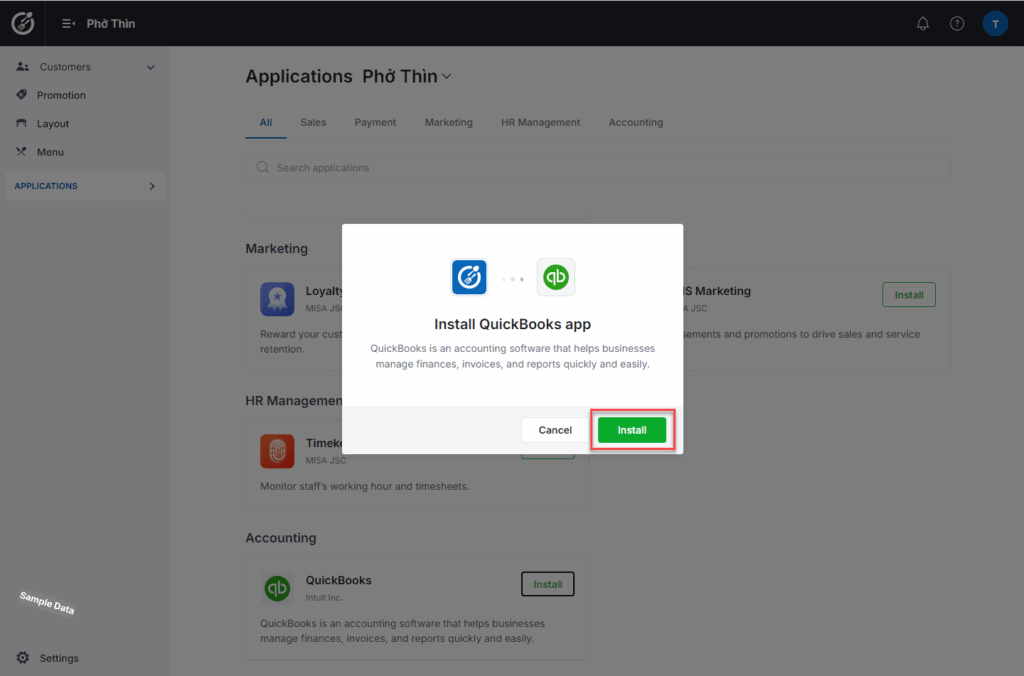This screenshot has width=1024, height=676.
Task: Click the Search applications field
Action: 597,168
